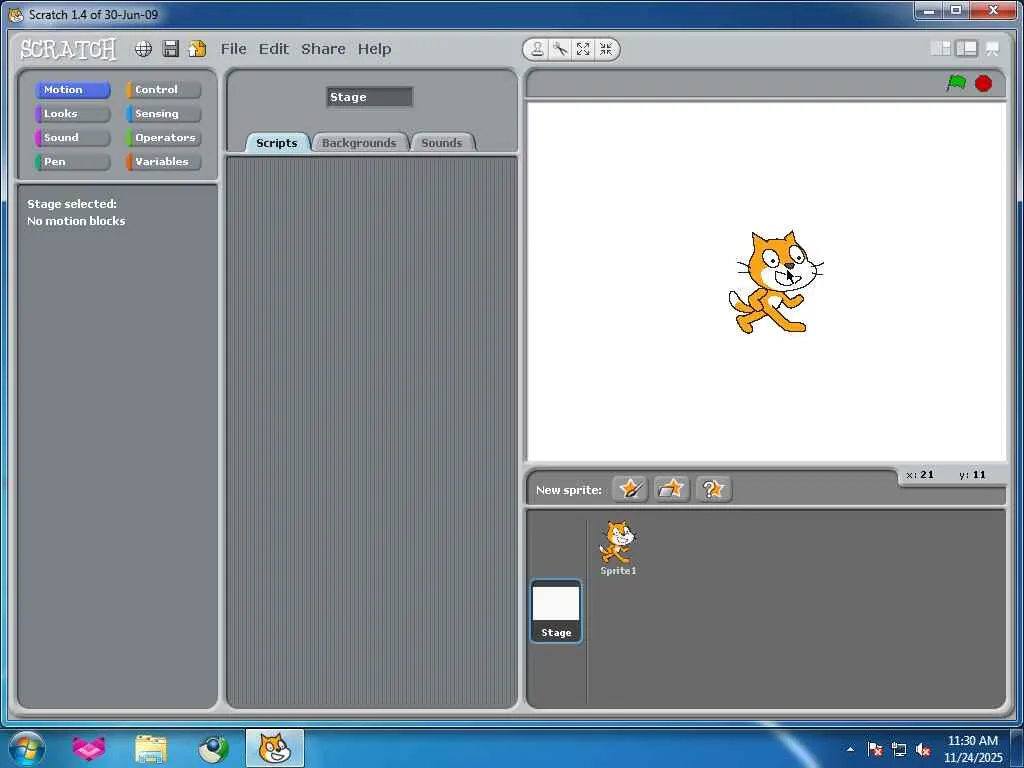The height and width of the screenshot is (768, 1024).
Task: Click the muted volume tray icon
Action: [x=923, y=749]
